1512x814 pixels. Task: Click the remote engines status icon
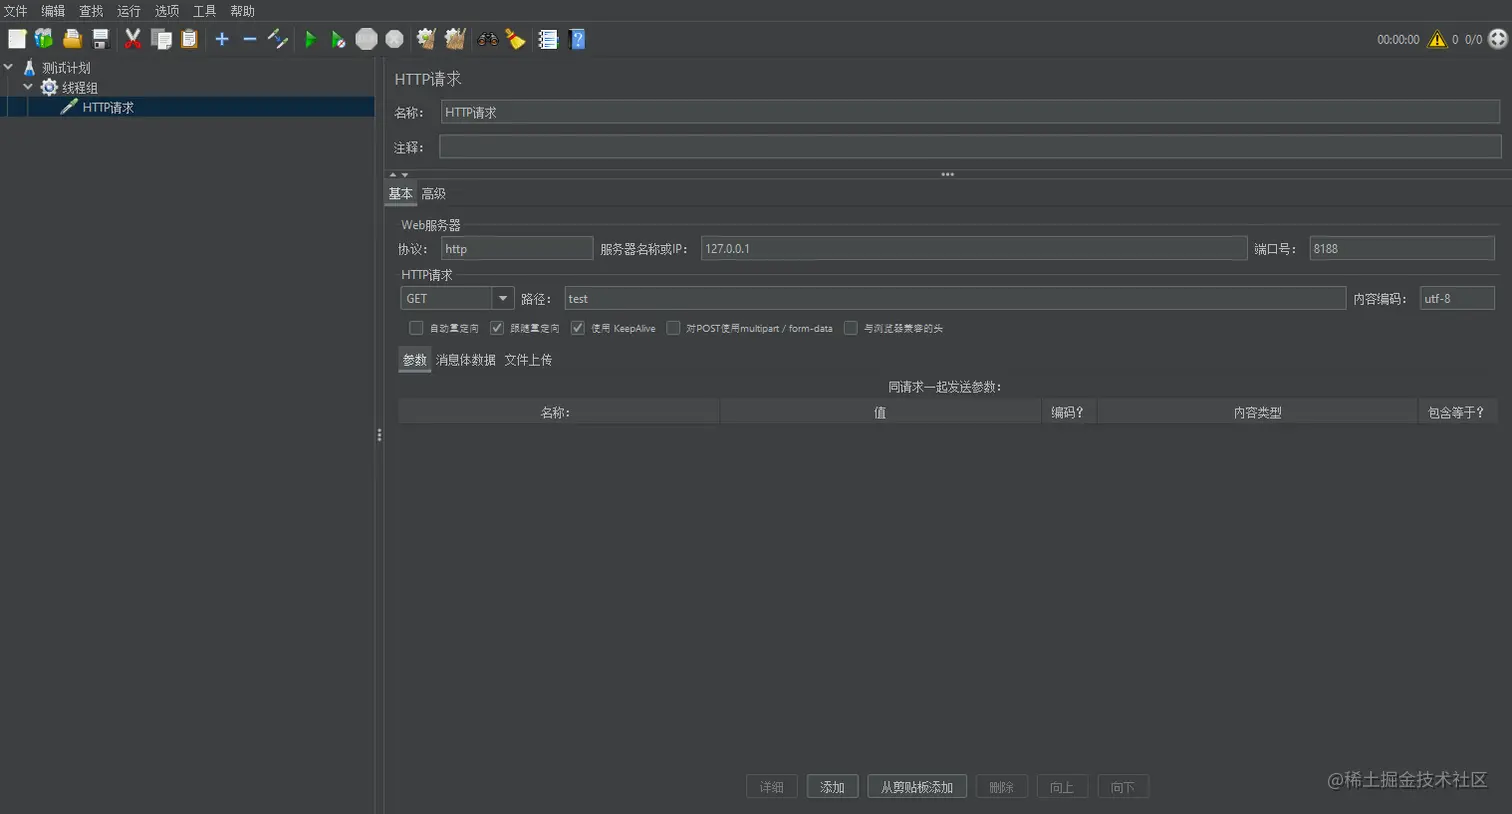tap(1497, 39)
